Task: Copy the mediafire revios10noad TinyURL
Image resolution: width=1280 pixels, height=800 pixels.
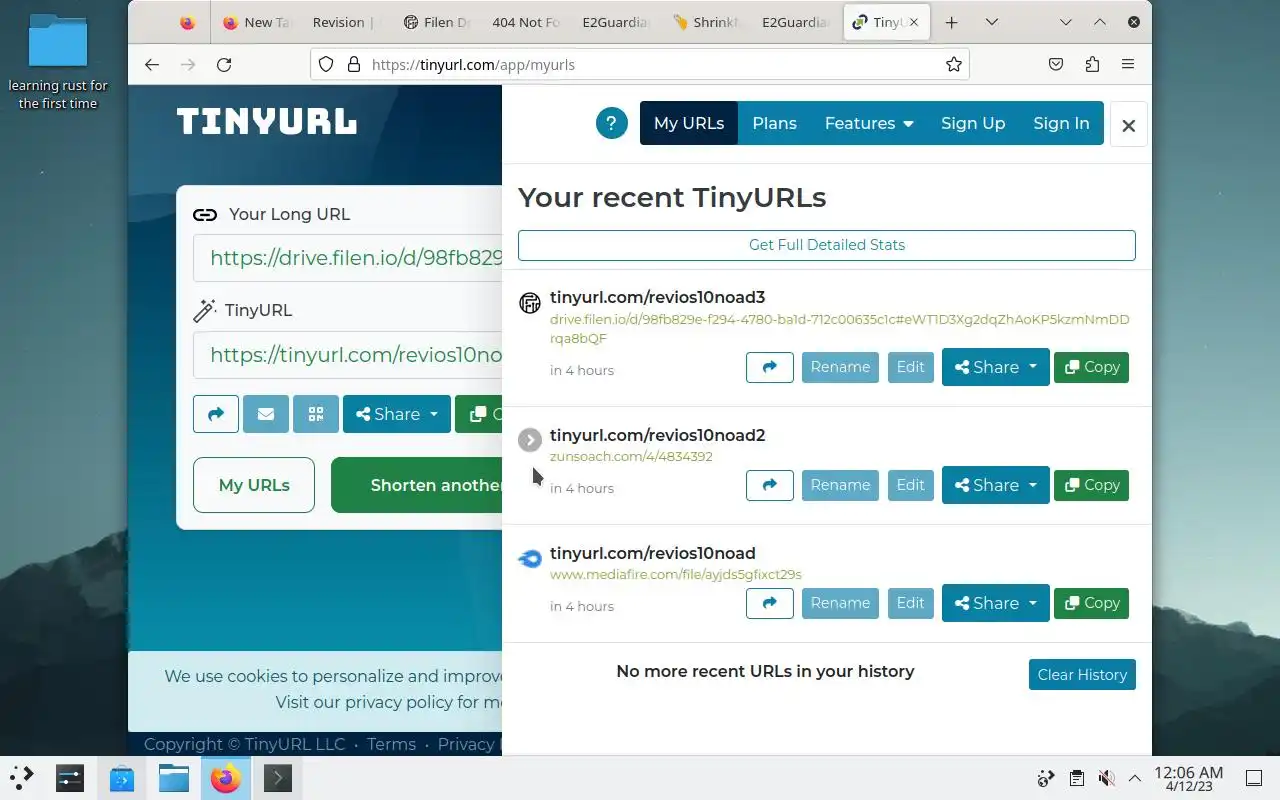Action: pos(1091,603)
